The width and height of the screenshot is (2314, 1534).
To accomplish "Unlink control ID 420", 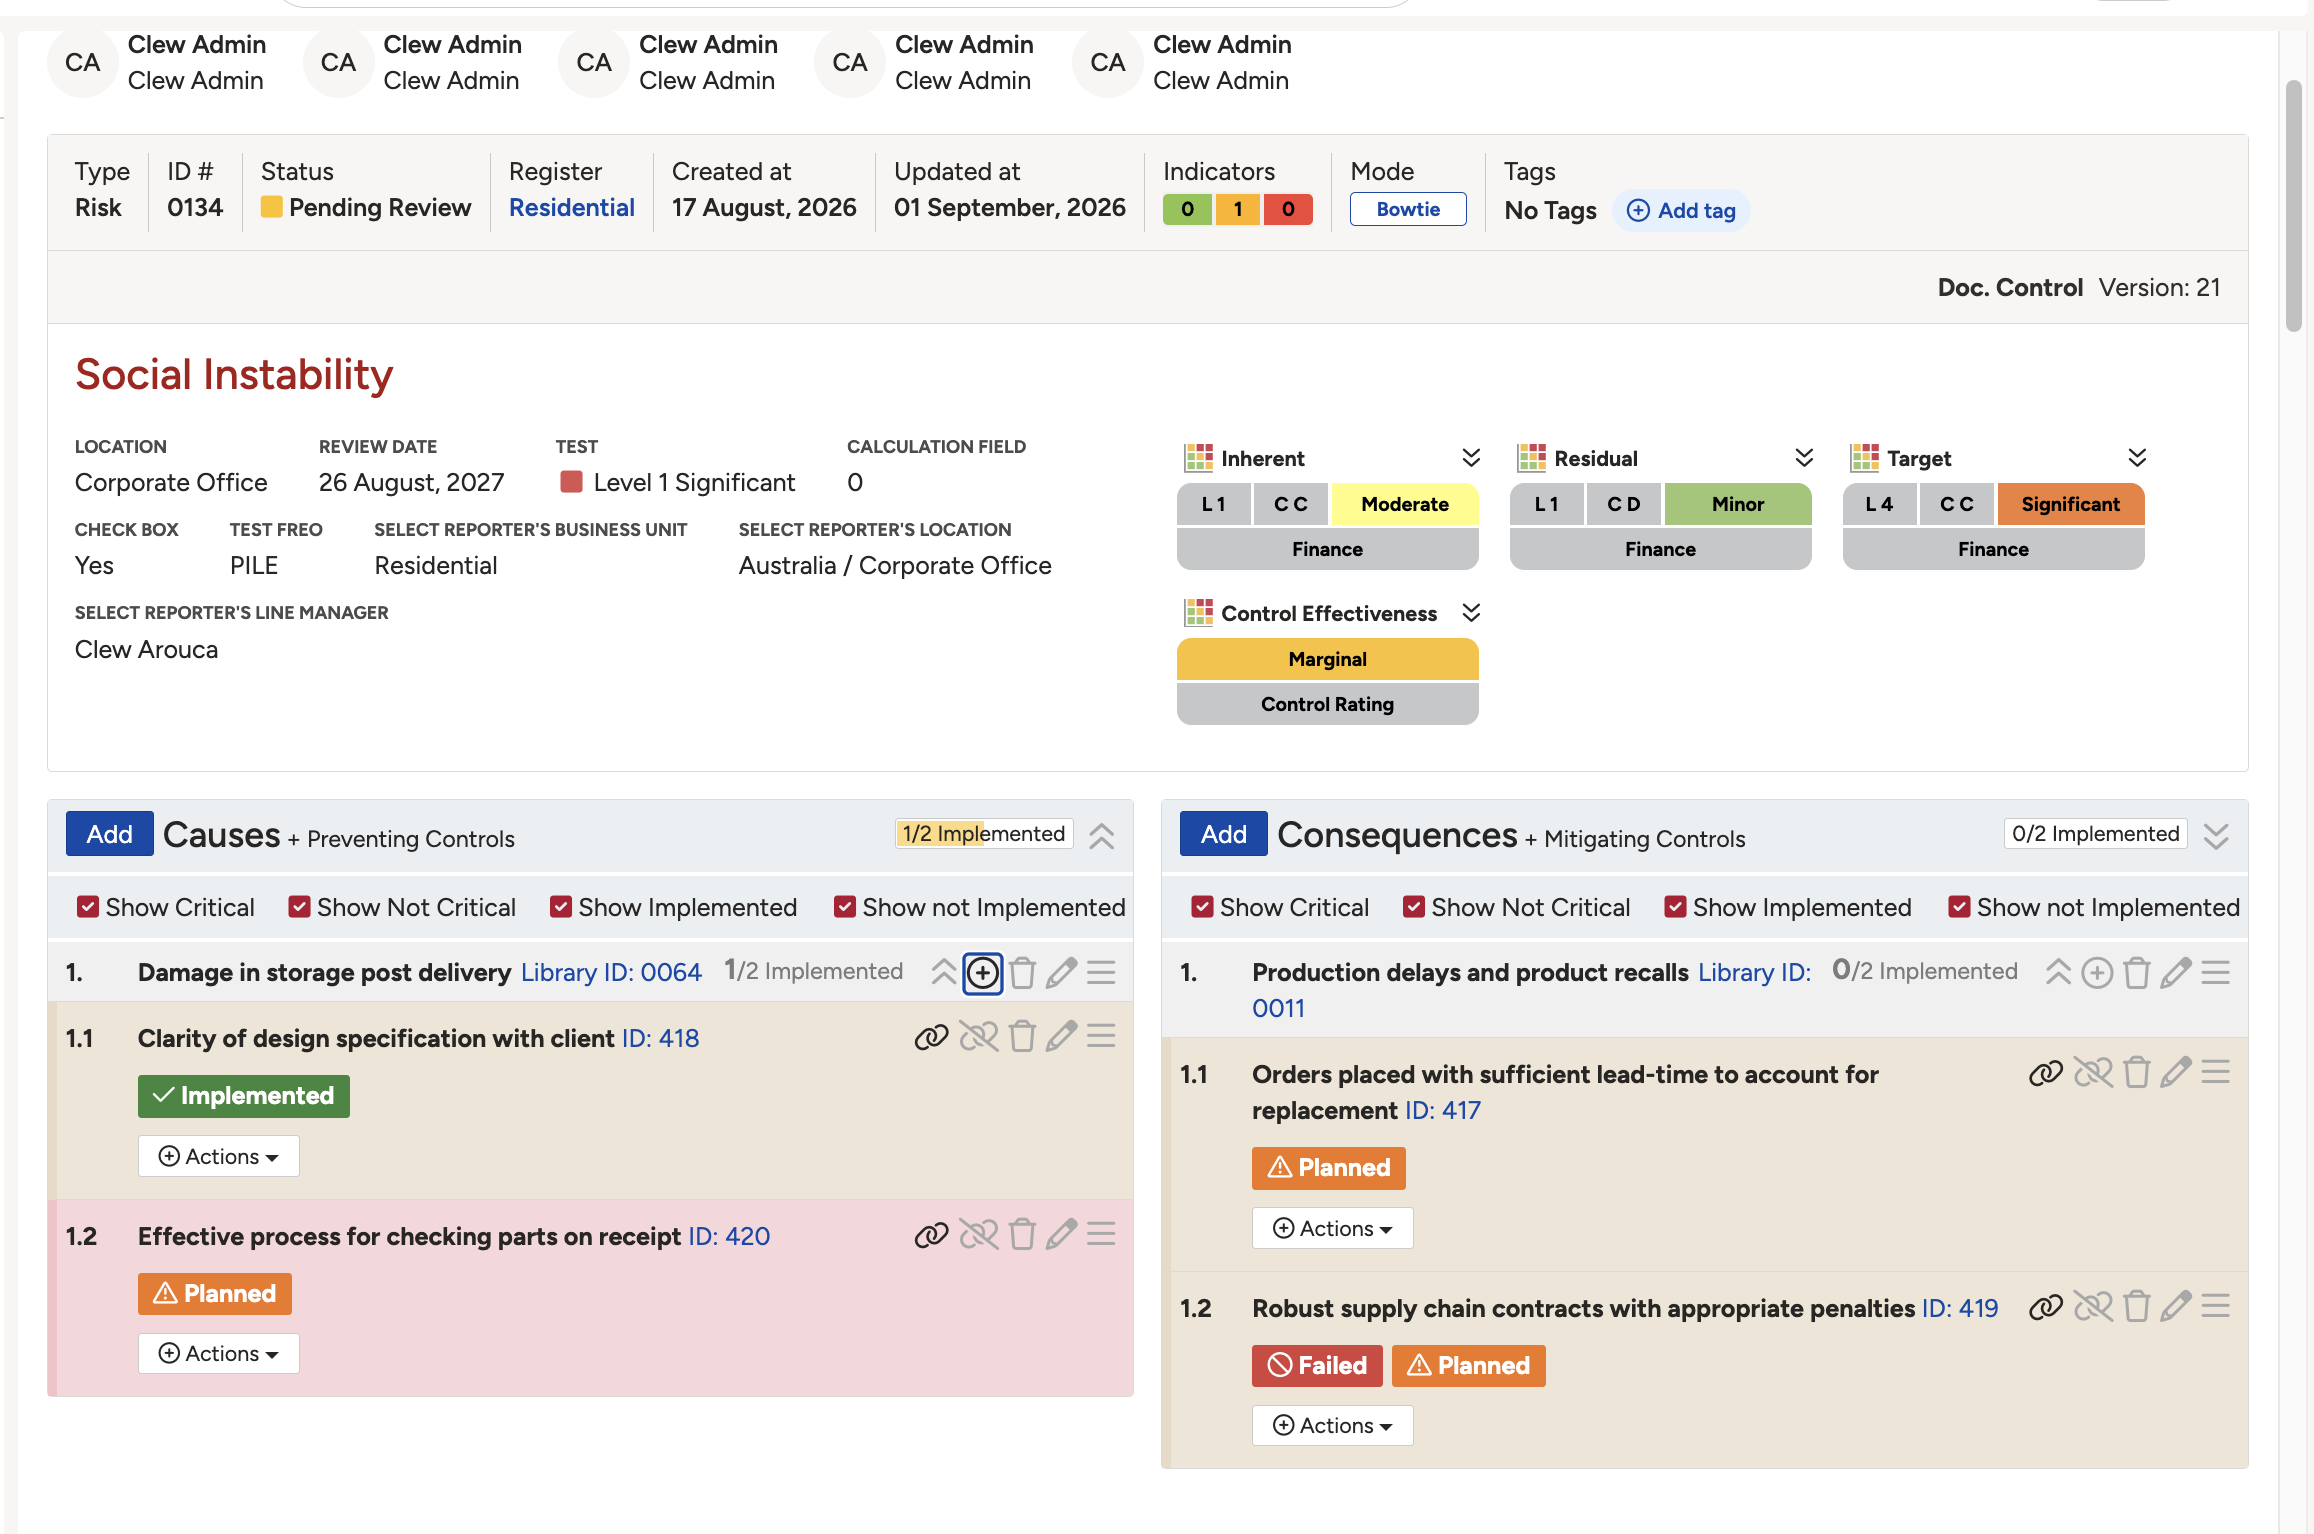I will click(979, 1235).
